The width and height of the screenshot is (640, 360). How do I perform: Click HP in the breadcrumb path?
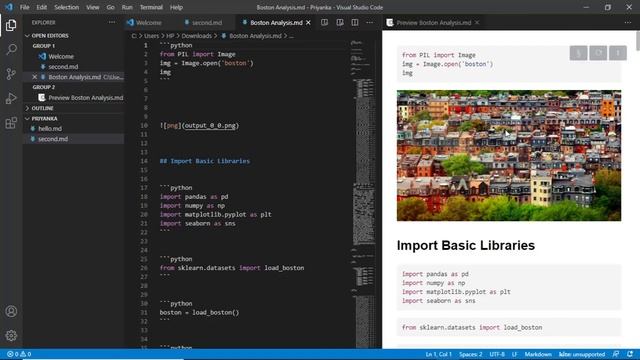click(x=170, y=36)
